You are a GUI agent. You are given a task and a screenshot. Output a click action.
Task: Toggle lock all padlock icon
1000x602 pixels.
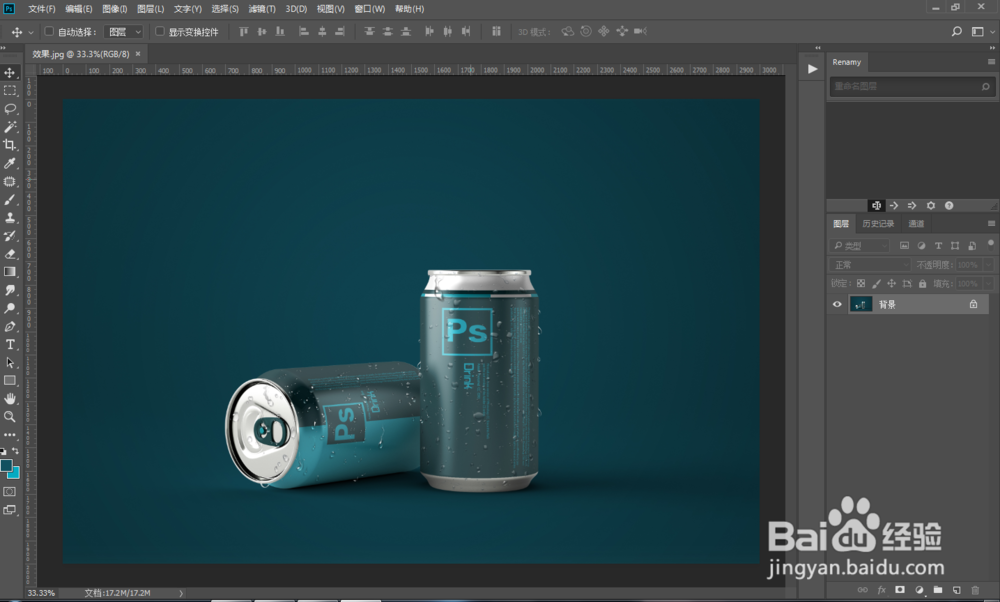click(922, 284)
